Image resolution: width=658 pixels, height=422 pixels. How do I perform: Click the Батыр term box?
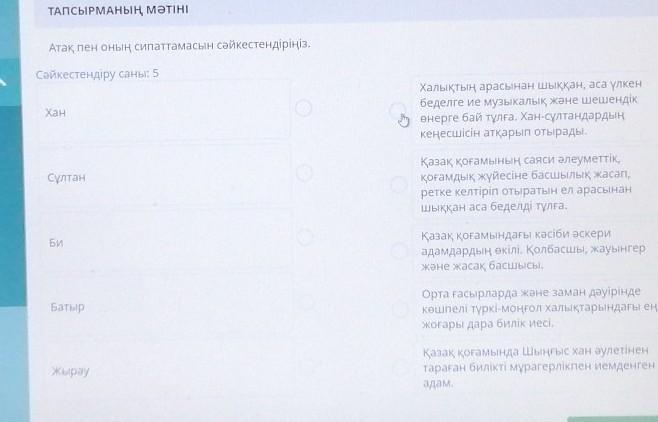[x=166, y=305]
